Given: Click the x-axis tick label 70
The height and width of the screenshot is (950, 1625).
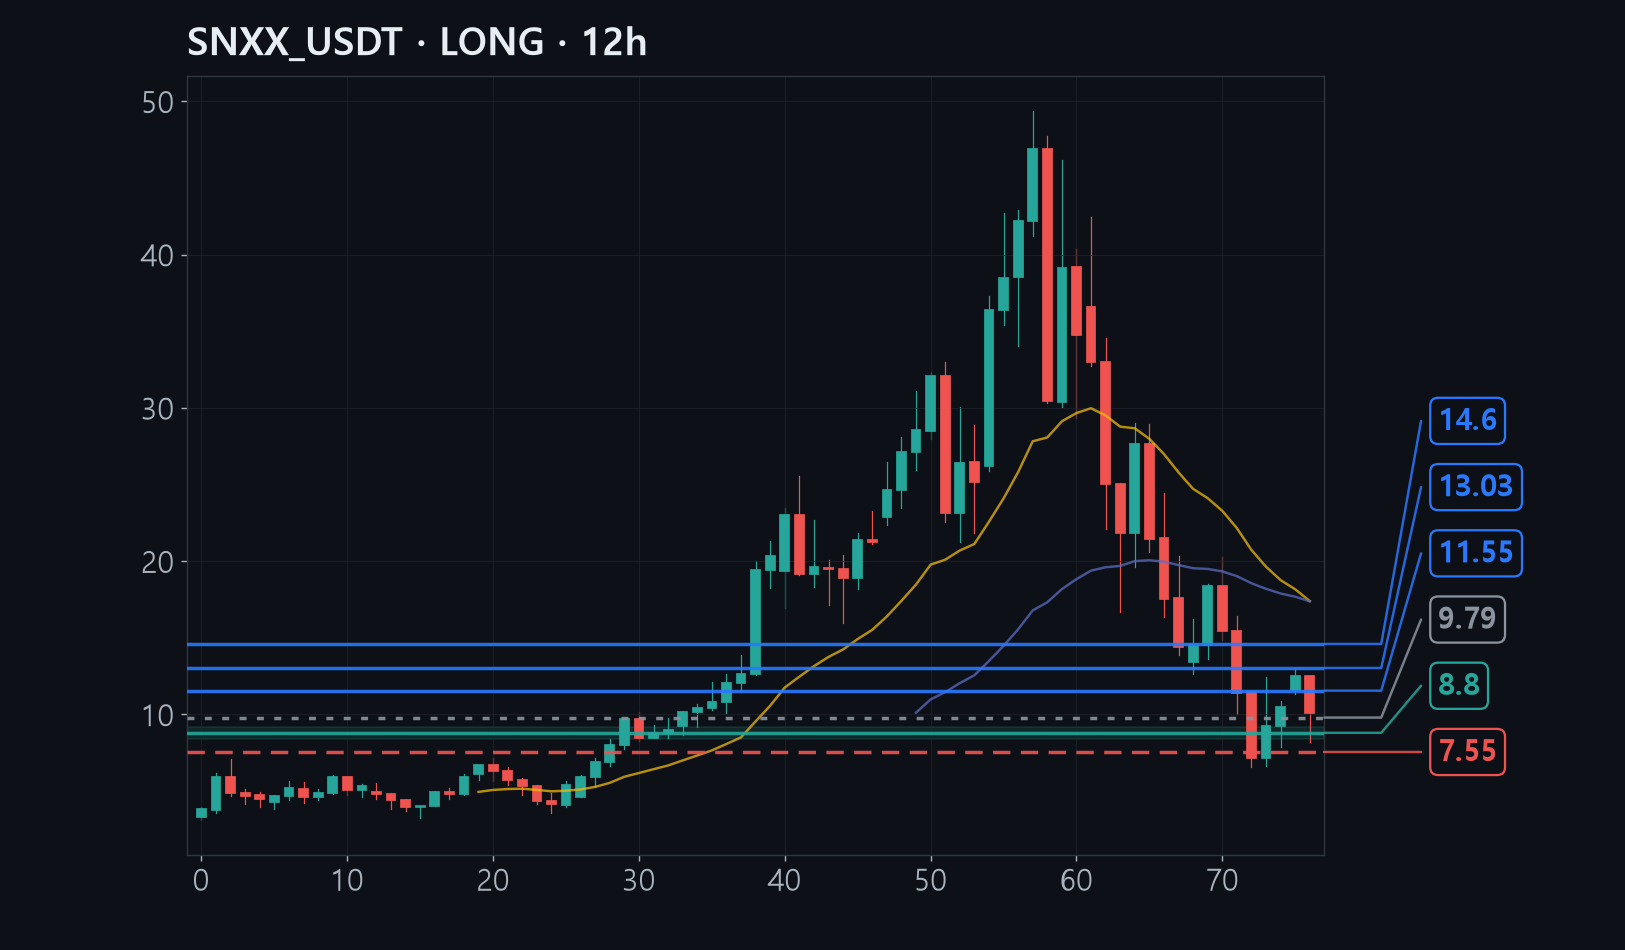Looking at the screenshot, I should point(1223,881).
